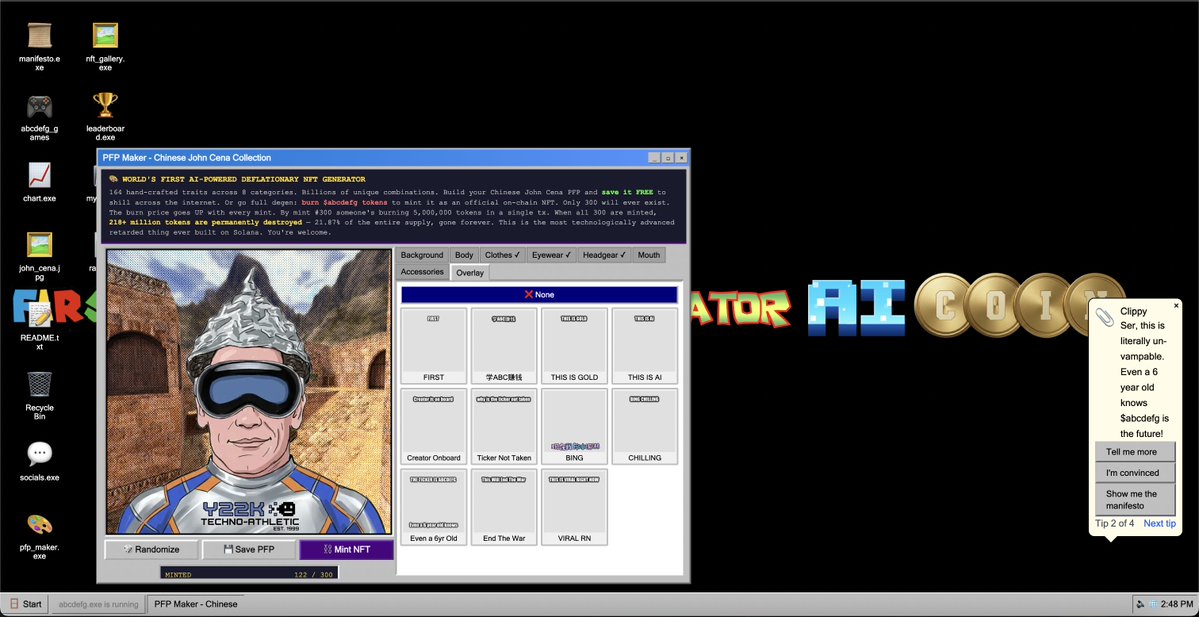Click the volume icon in system tray
This screenshot has height=617, width=1199.
1141,604
